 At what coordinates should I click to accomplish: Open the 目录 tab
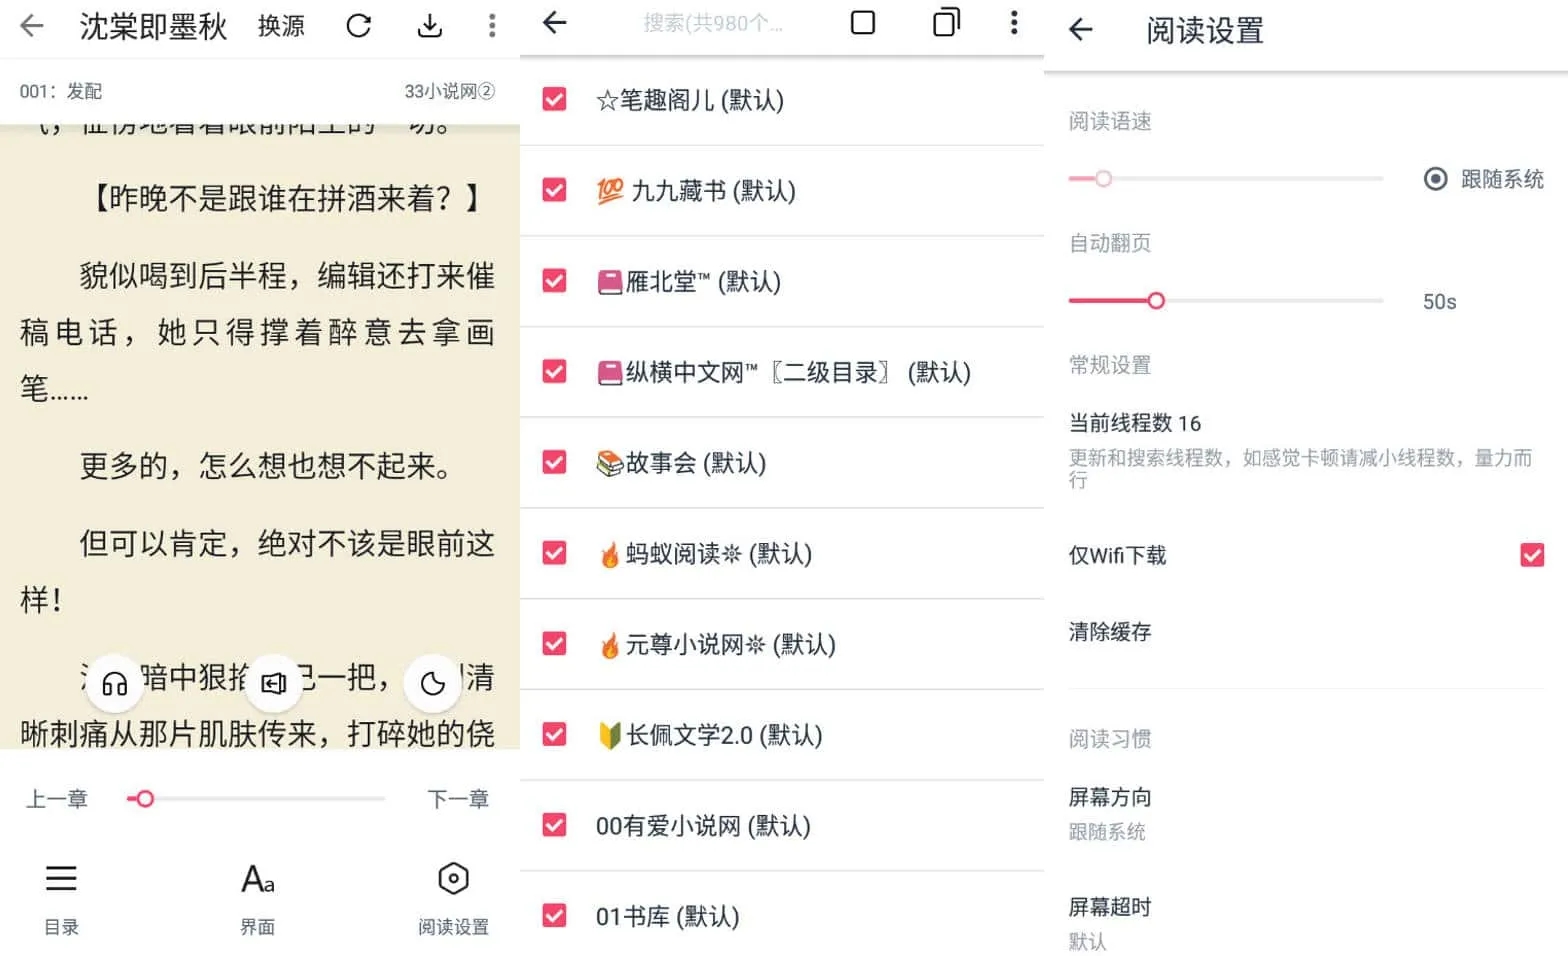(61, 897)
